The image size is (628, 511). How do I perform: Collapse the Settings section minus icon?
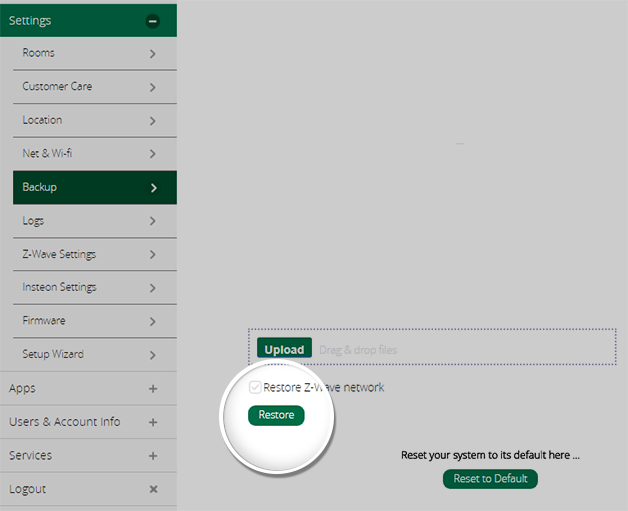tap(152, 20)
